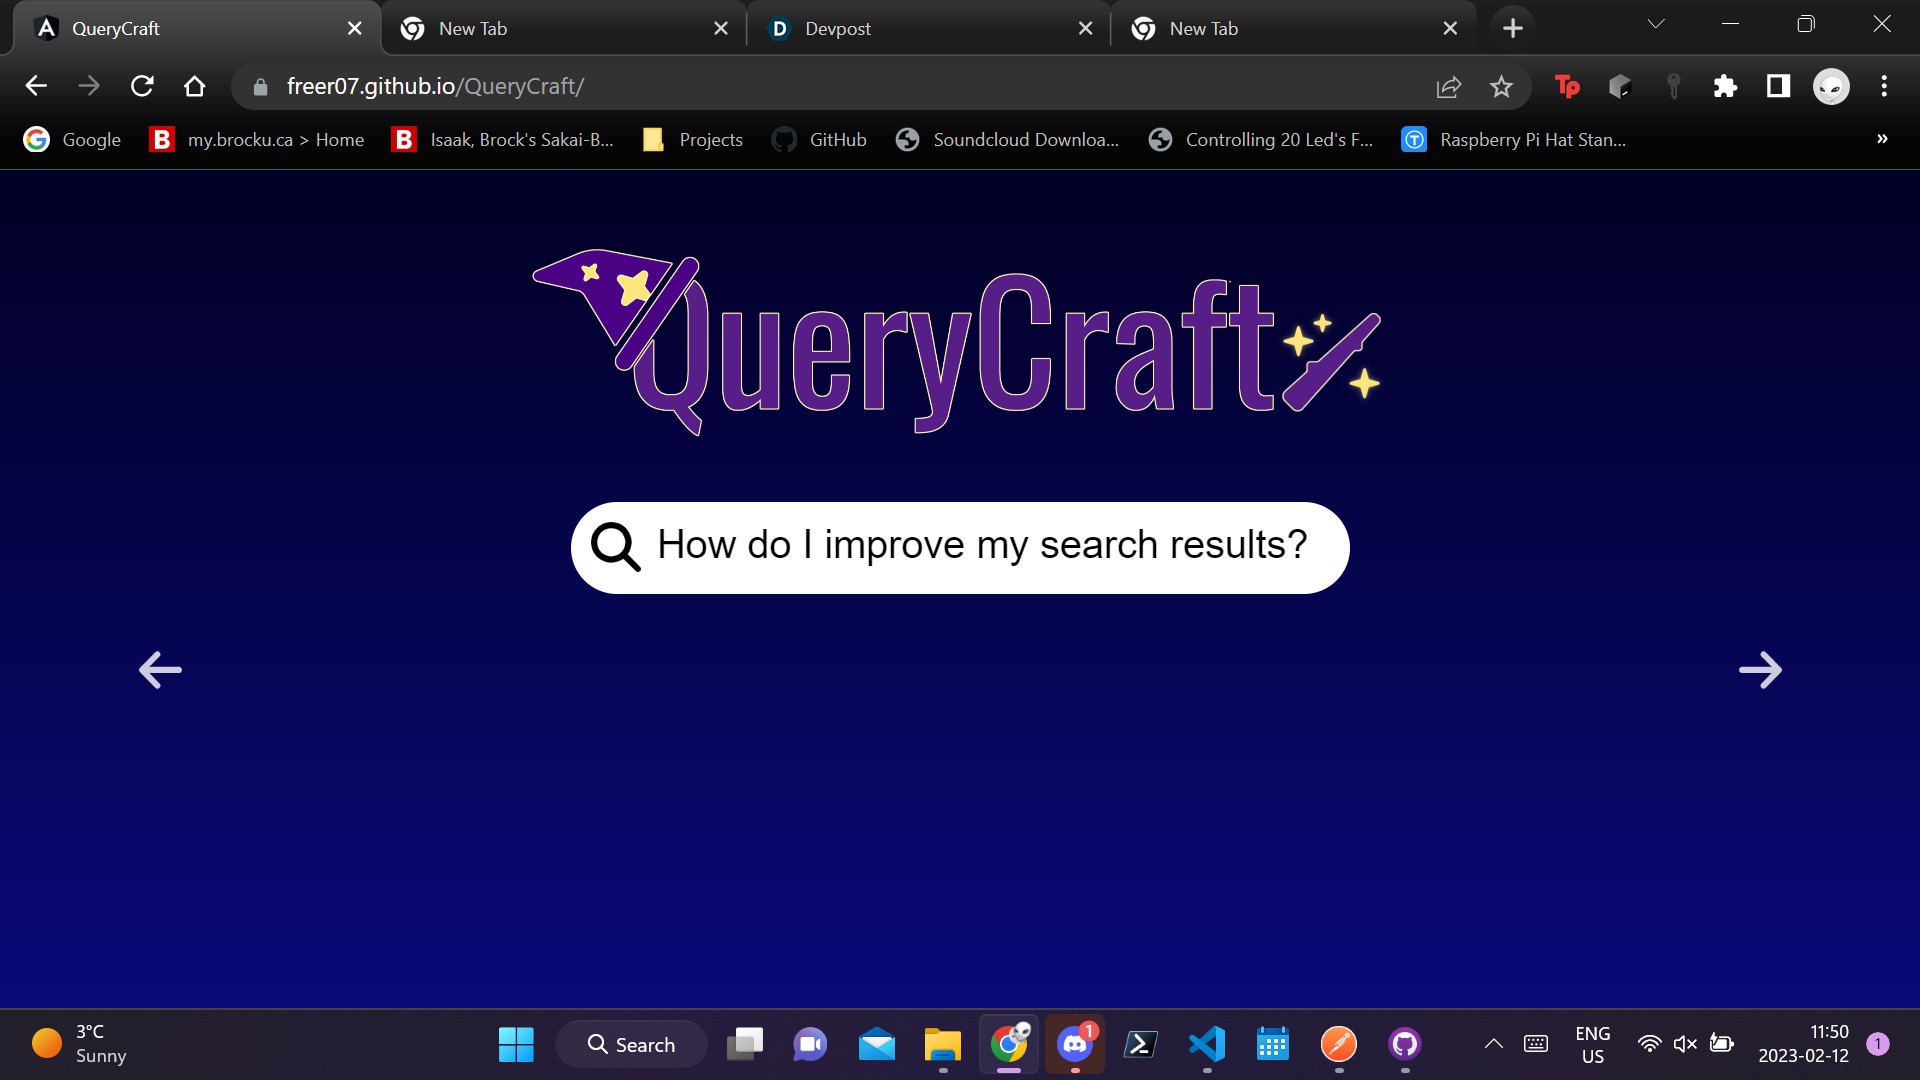This screenshot has height=1080, width=1920.
Task: Click the share page icon in address bar
Action: (1448, 87)
